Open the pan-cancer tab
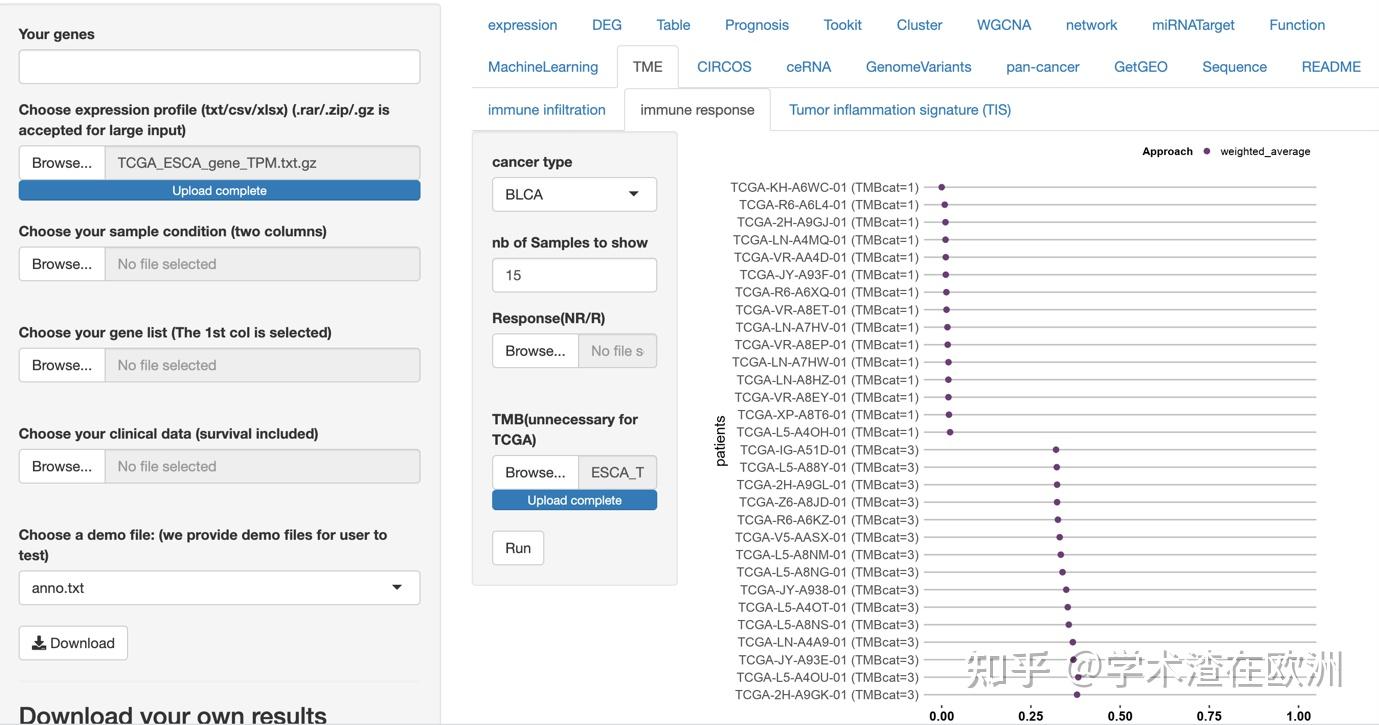 pos(1042,65)
